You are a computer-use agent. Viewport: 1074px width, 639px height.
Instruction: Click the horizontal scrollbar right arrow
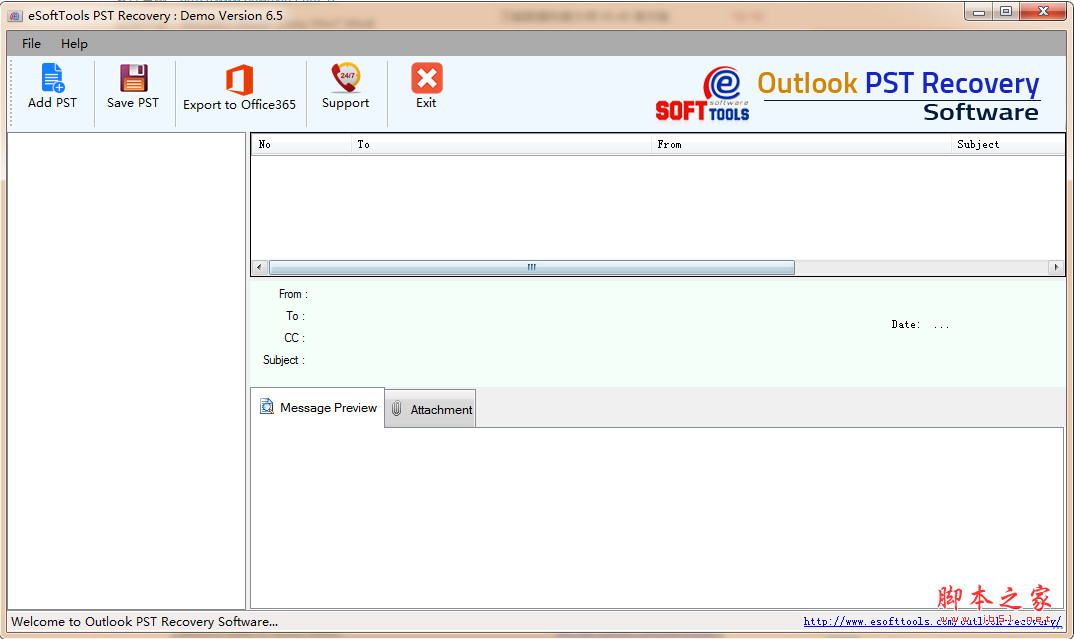1056,267
